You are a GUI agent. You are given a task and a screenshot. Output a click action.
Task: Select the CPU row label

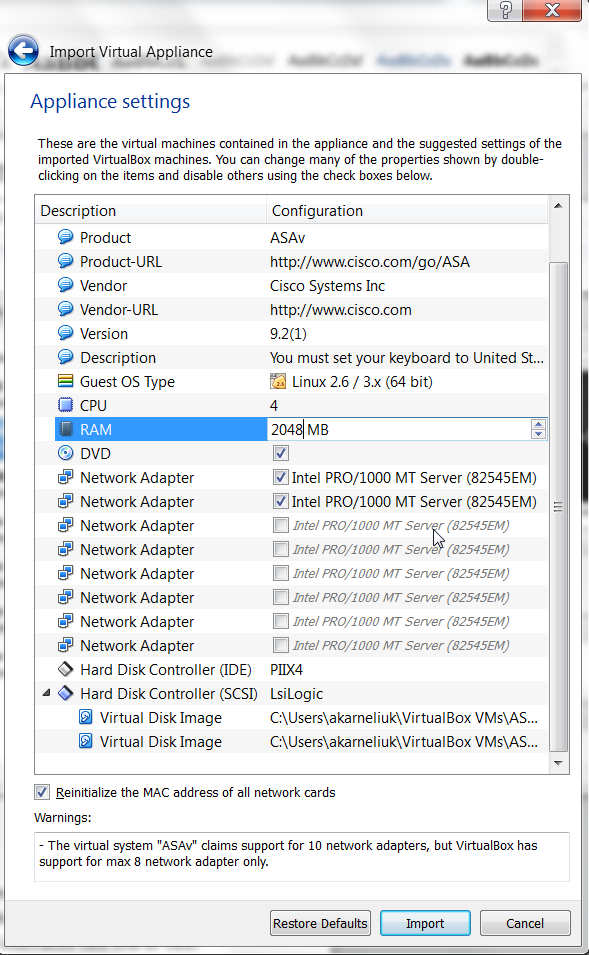coord(93,406)
